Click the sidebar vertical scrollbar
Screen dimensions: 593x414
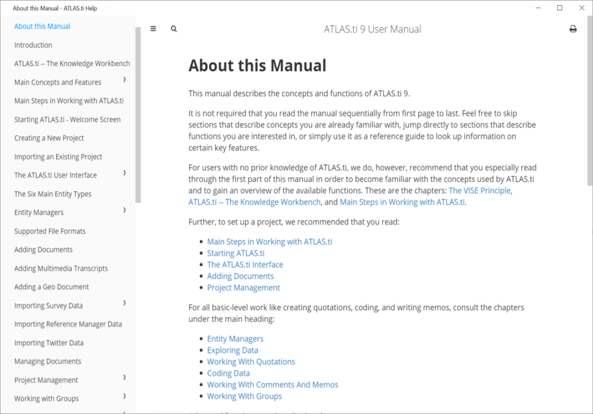[x=138, y=115]
